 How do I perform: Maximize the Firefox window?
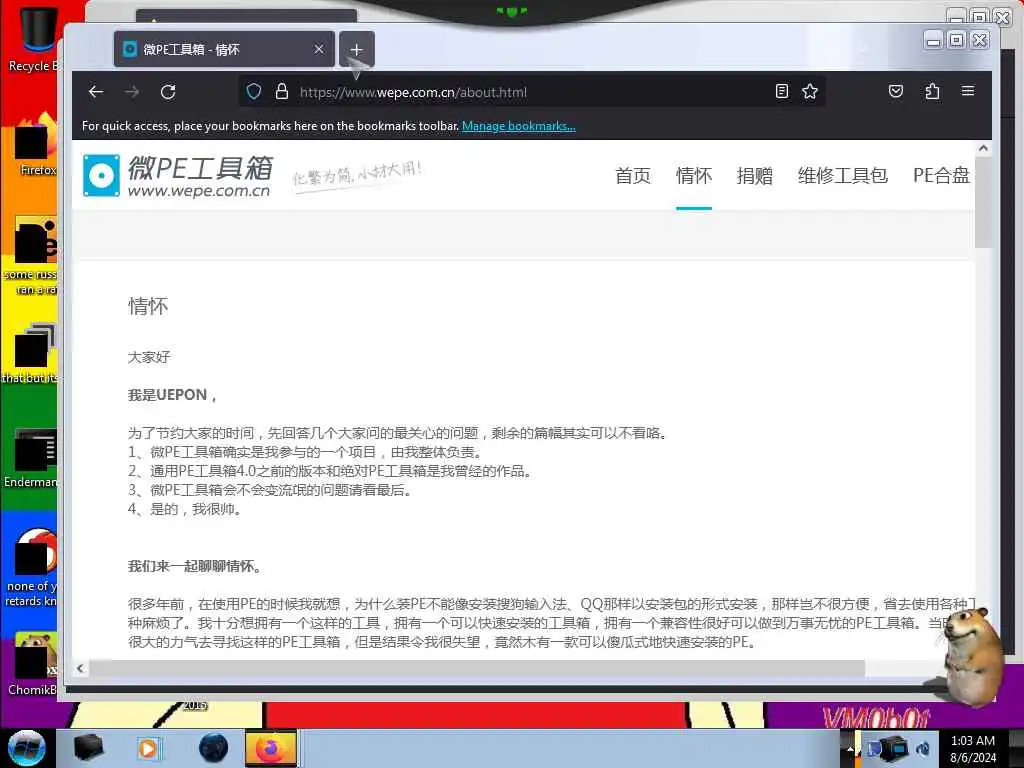coord(957,40)
